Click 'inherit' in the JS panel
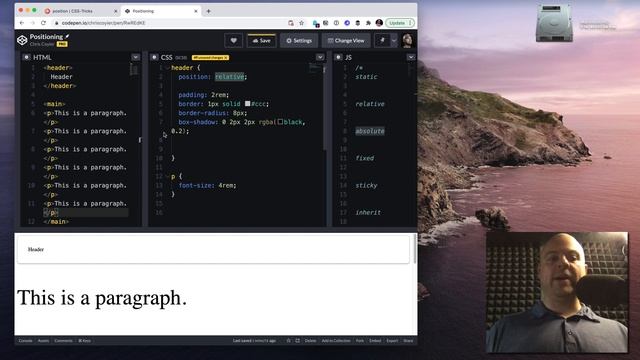 368,212
